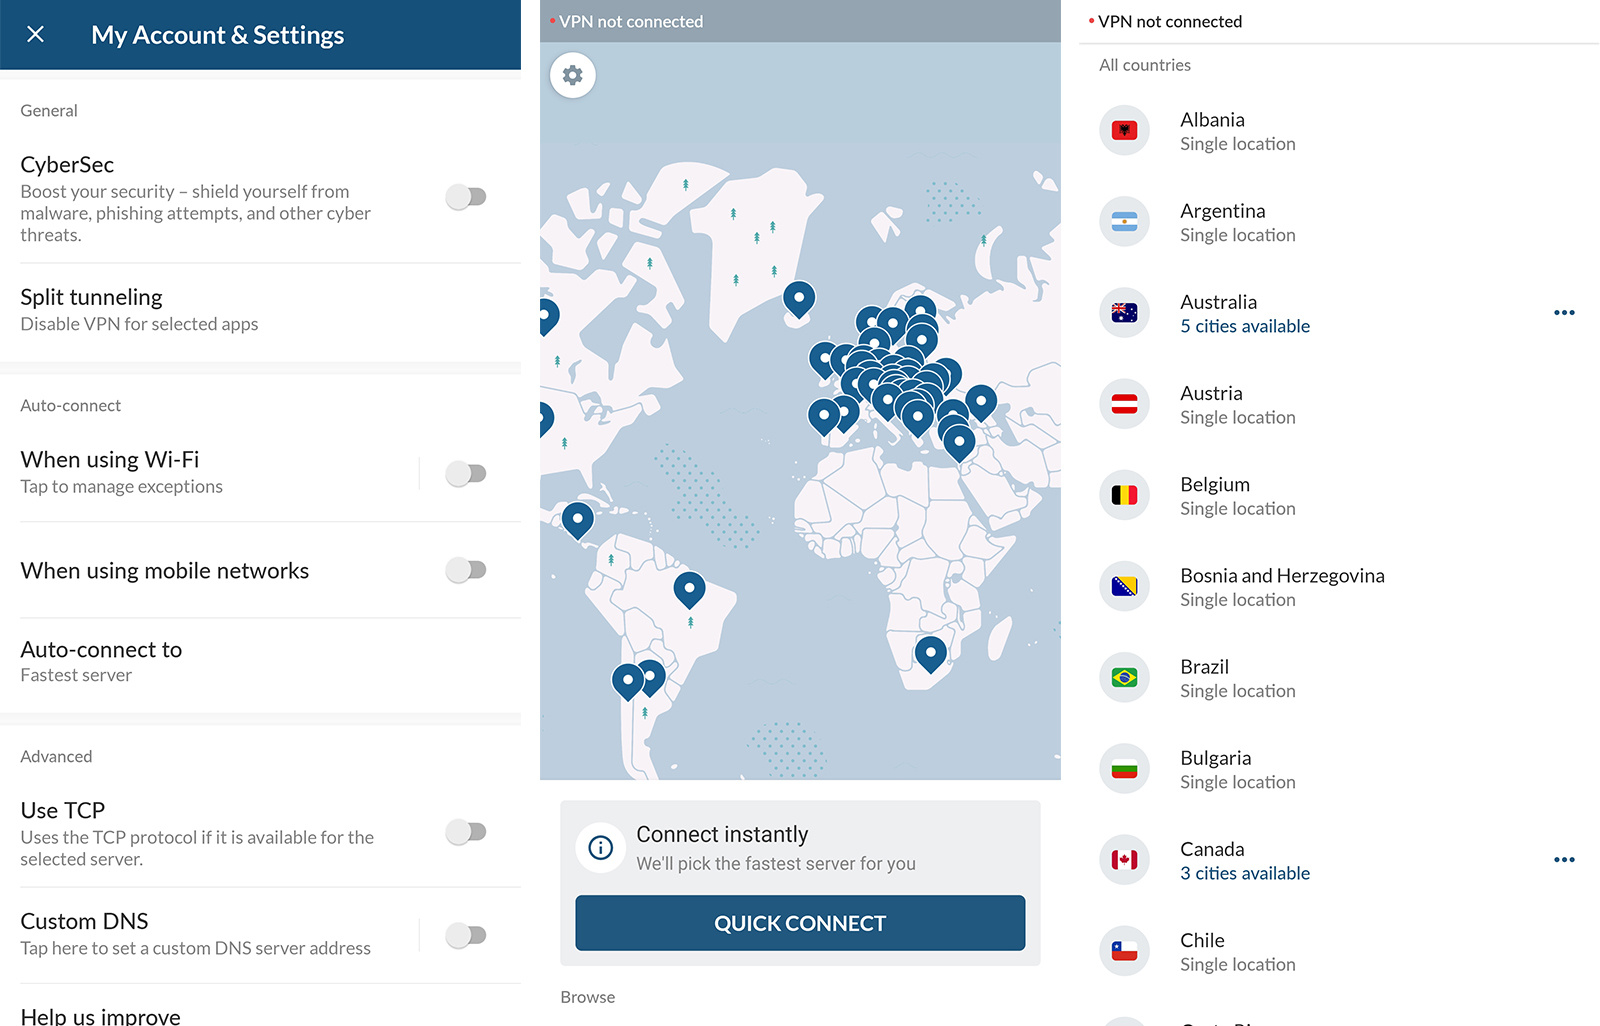
Task: Select Brazil from the country list
Action: coord(1340,678)
